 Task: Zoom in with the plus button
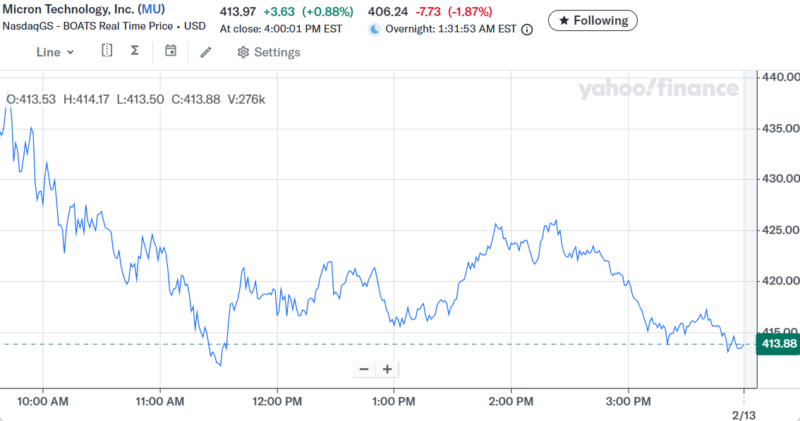pyautogui.click(x=387, y=369)
